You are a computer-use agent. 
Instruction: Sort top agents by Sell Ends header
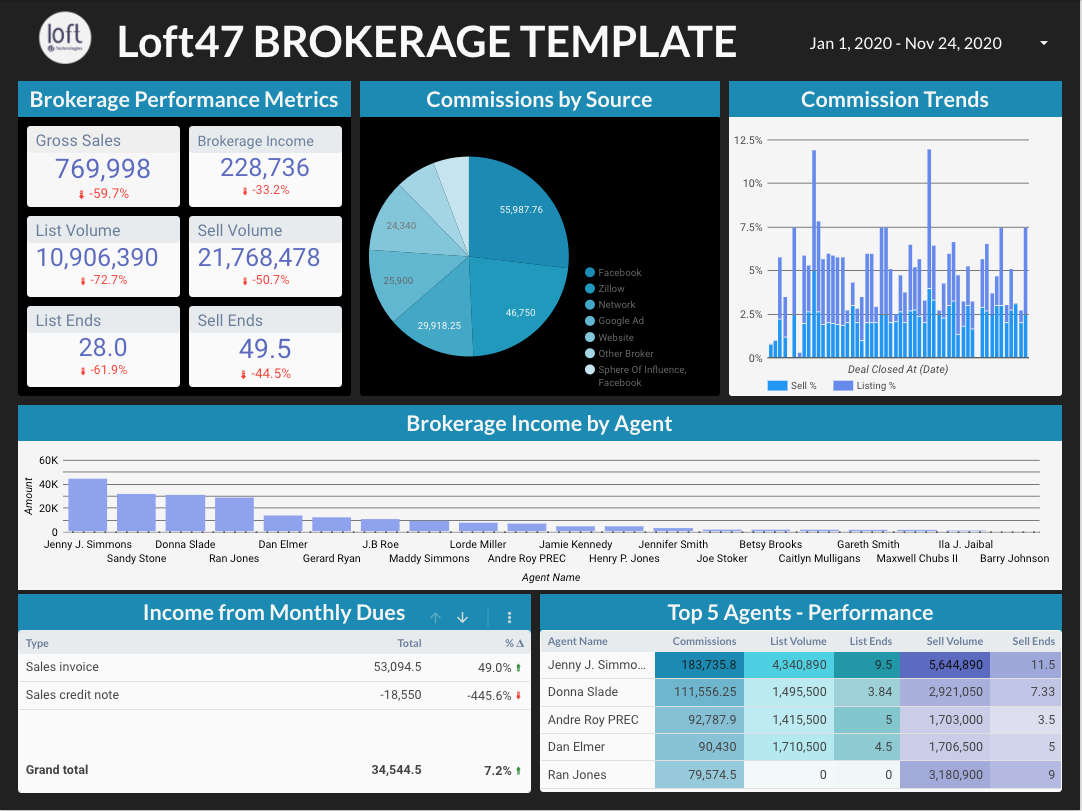1034,641
